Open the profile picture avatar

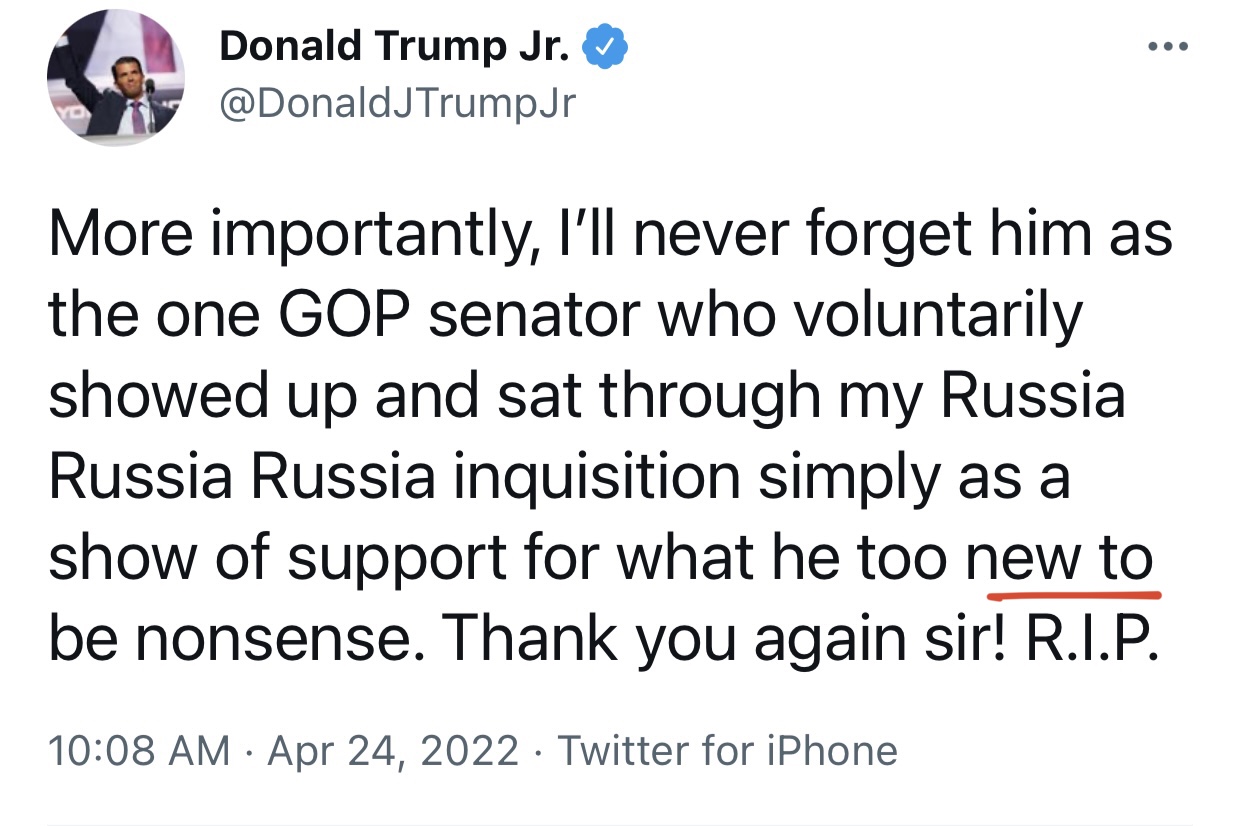point(116,79)
